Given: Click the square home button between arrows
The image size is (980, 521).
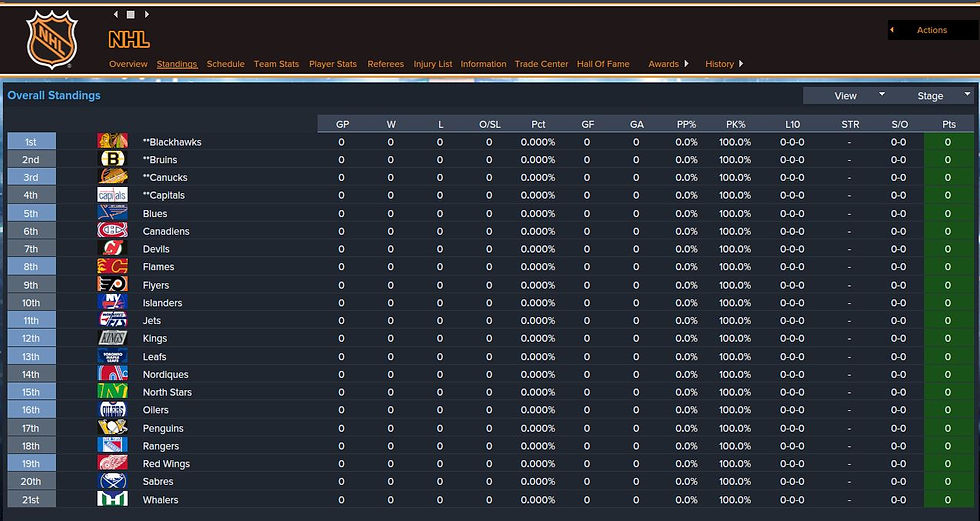Looking at the screenshot, I should [131, 14].
